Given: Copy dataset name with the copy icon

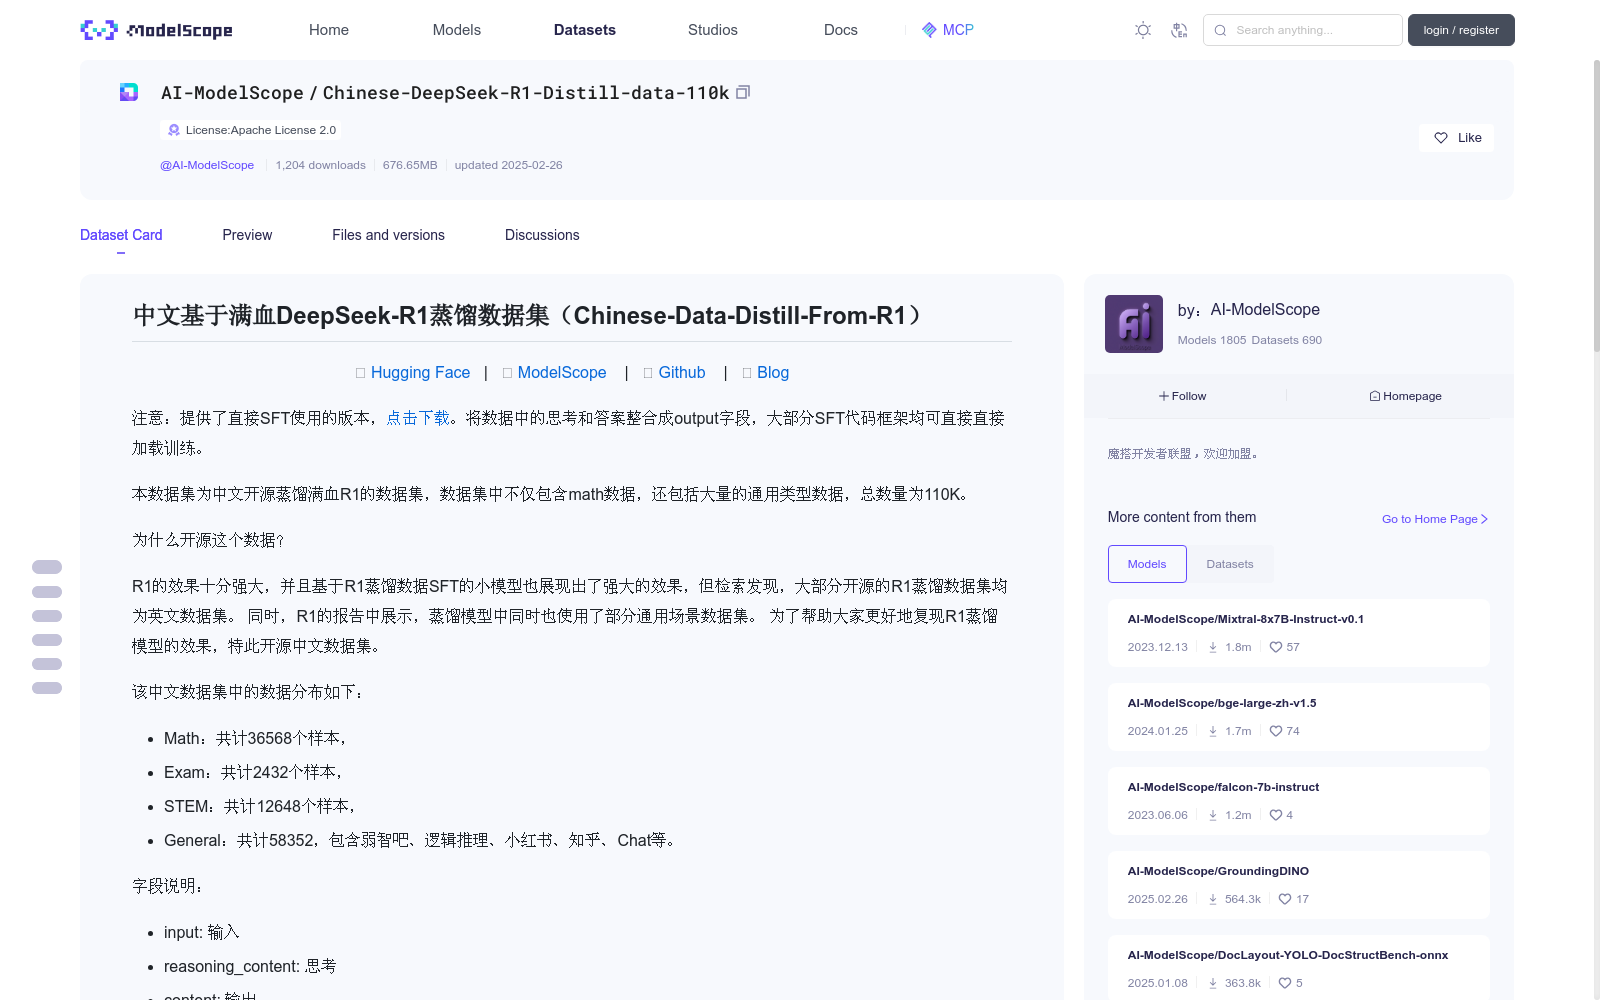Looking at the screenshot, I should point(743,92).
